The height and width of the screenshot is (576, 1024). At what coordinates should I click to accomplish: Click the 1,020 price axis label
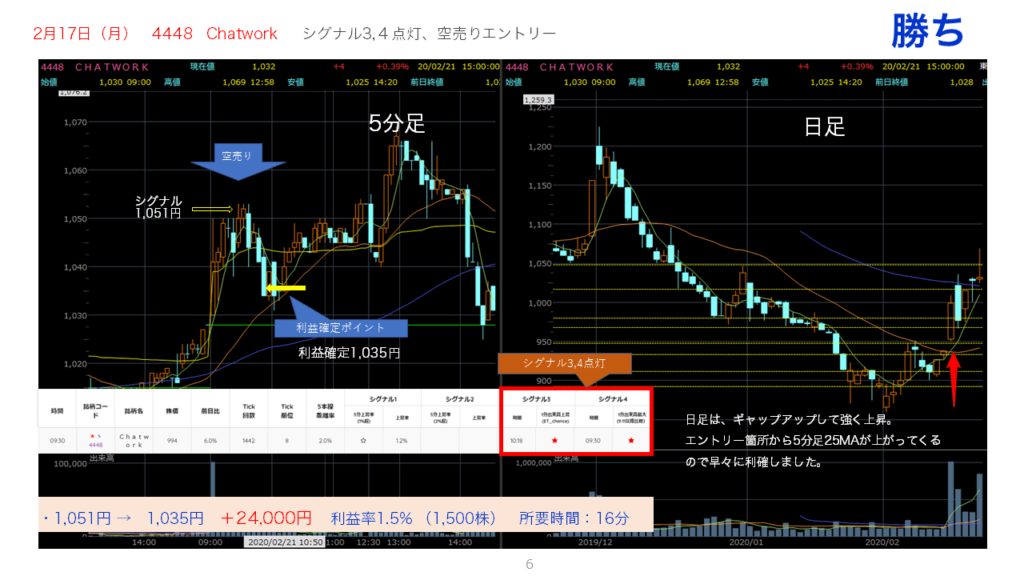75,364
